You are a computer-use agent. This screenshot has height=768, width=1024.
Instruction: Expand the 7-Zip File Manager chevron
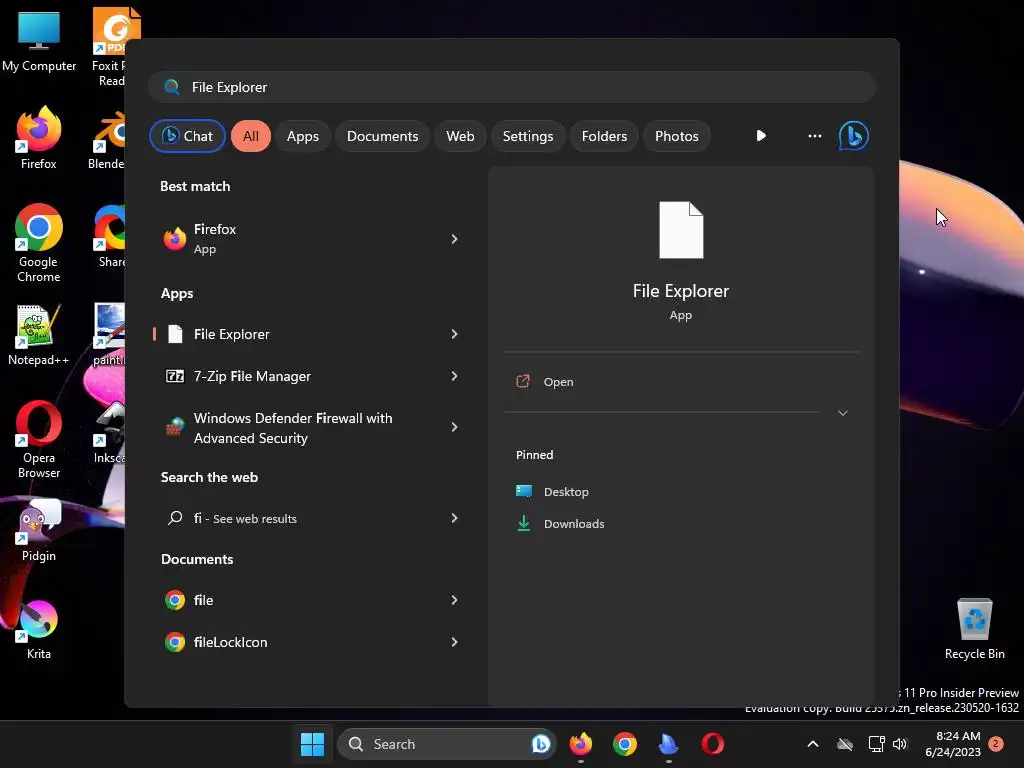(455, 376)
